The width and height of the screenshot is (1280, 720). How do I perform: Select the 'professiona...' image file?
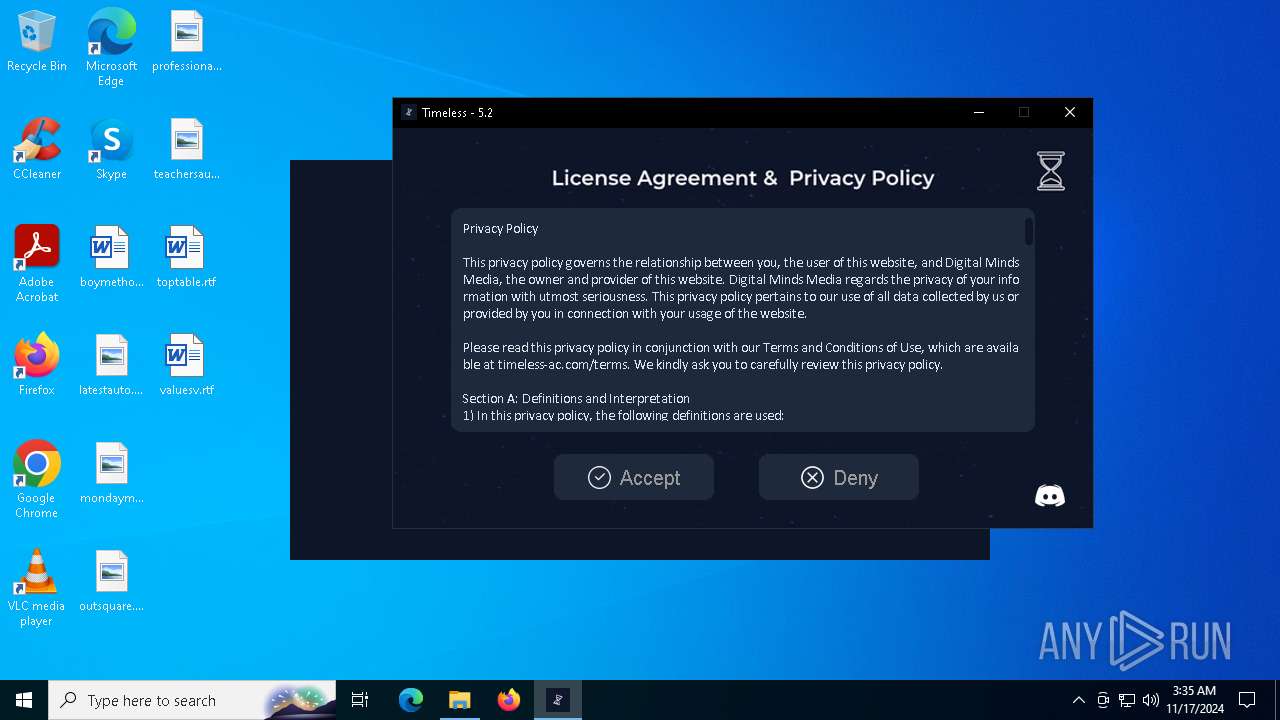(187, 42)
